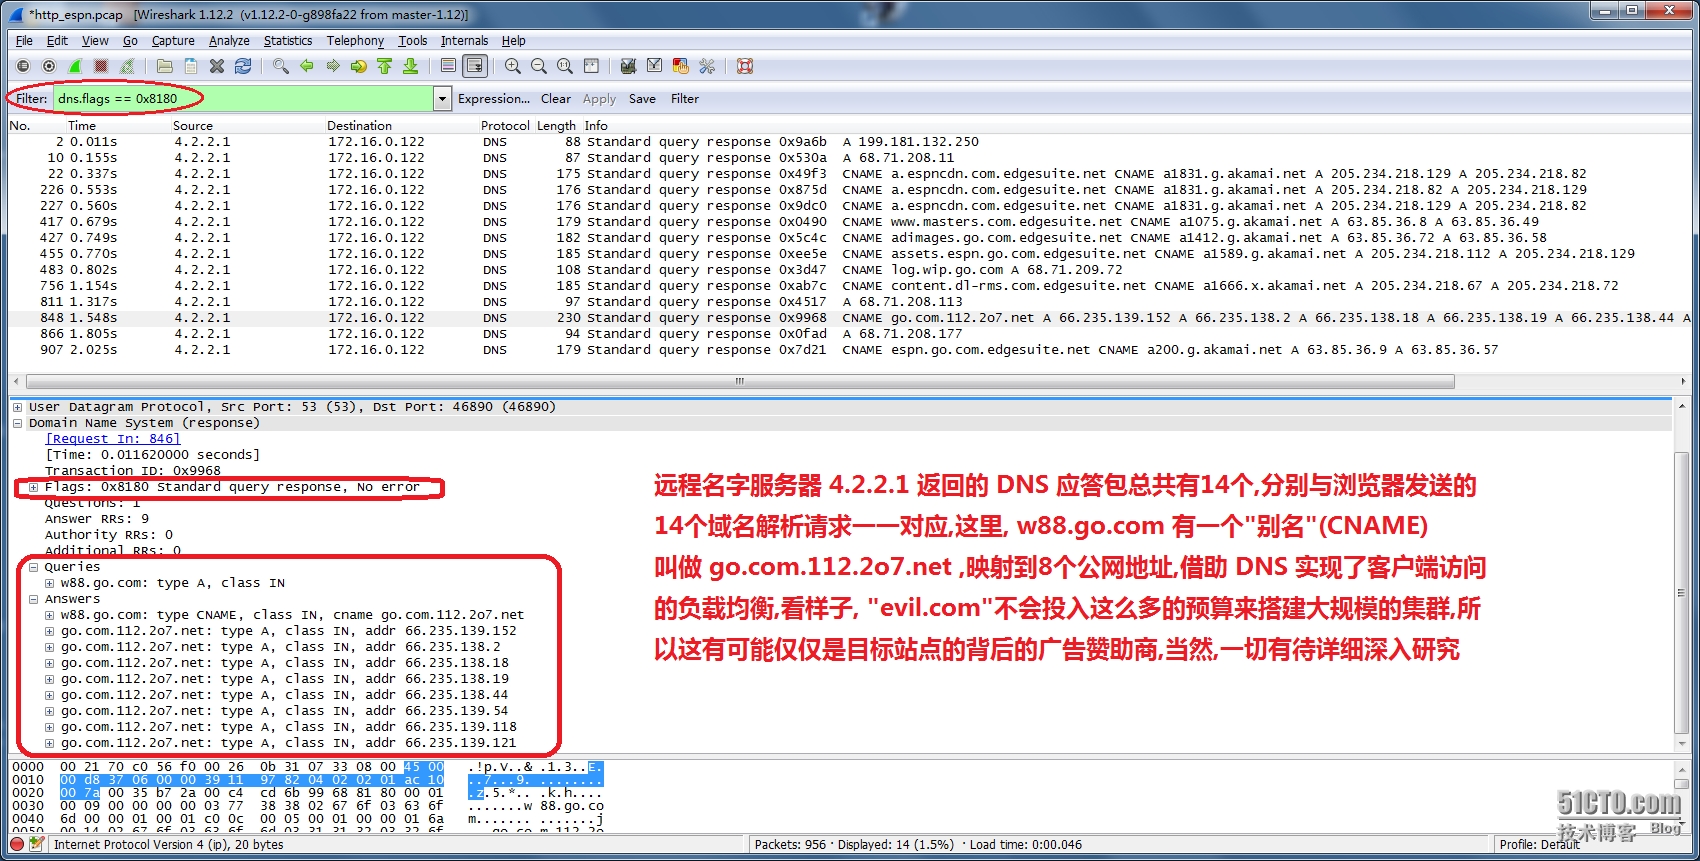
Task: Close this capture file icon
Action: 217,66
